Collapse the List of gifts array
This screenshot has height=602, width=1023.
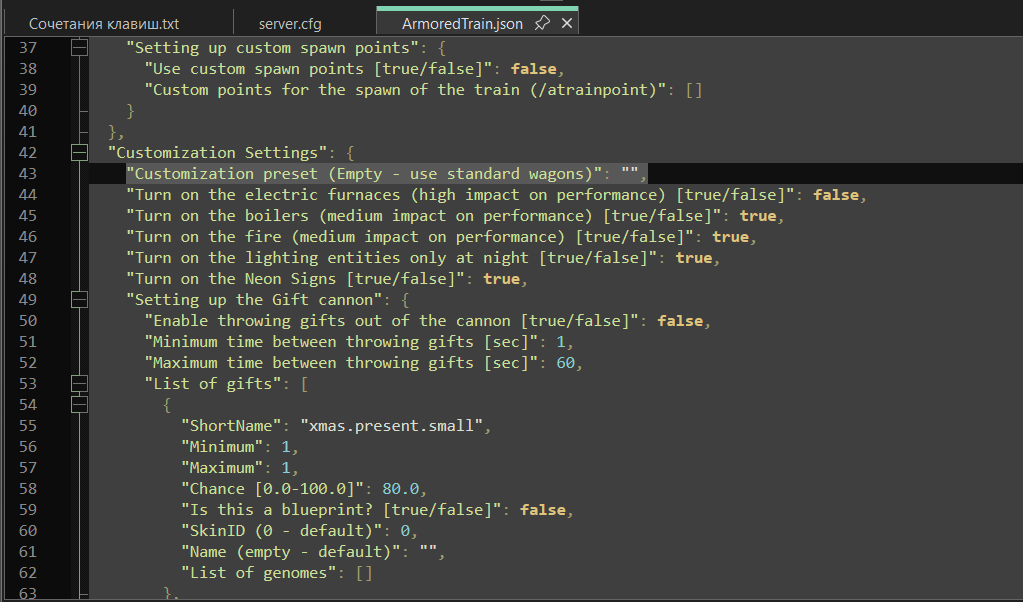point(79,384)
